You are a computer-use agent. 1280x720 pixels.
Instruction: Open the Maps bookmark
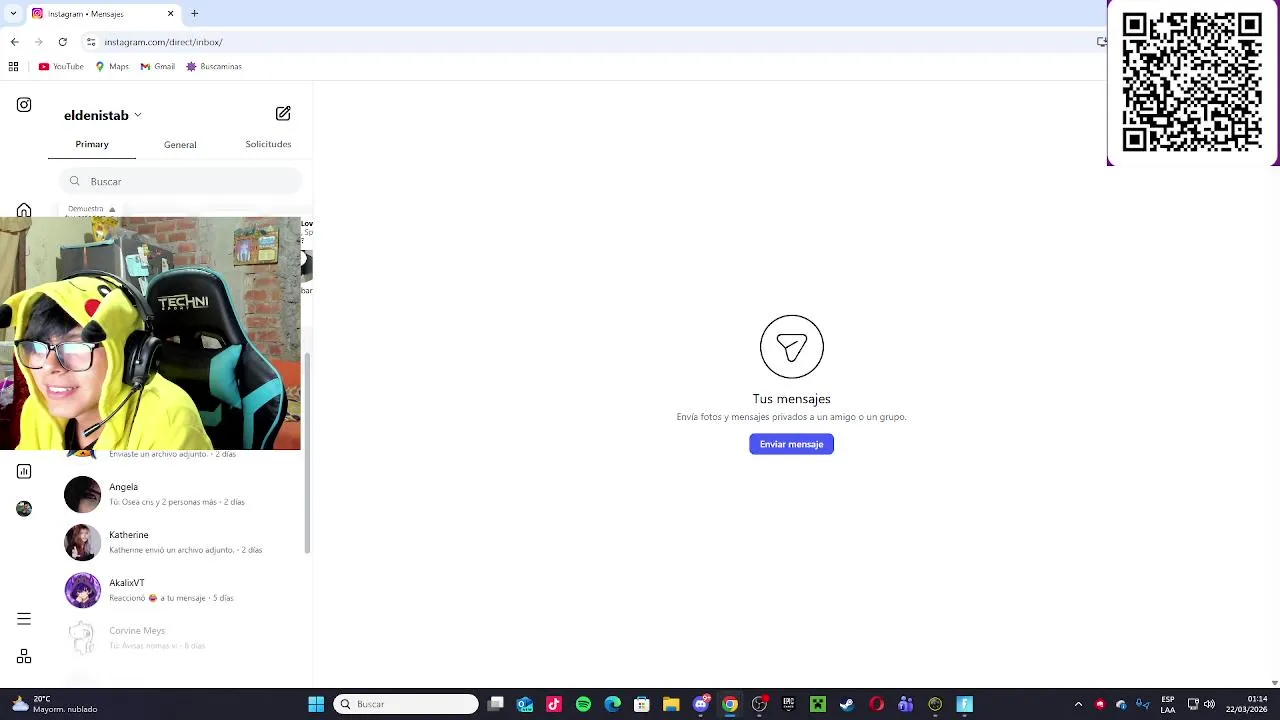[x=112, y=66]
